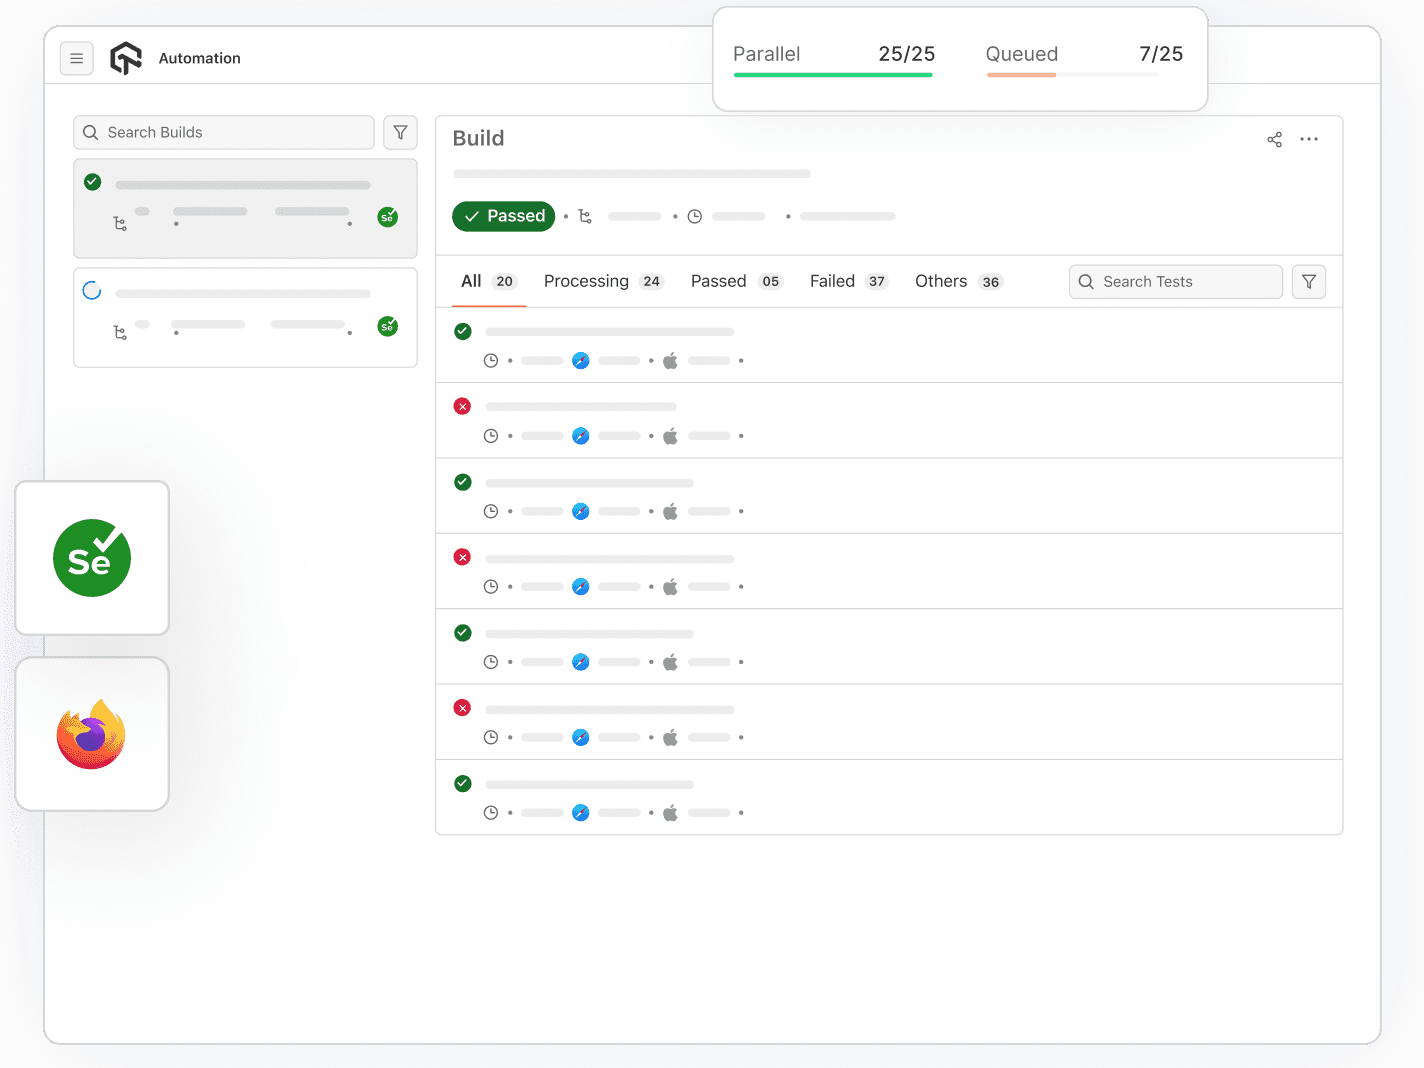The width and height of the screenshot is (1424, 1068).
Task: Click the Parallel usage progress bar
Action: pyautogui.click(x=832, y=75)
